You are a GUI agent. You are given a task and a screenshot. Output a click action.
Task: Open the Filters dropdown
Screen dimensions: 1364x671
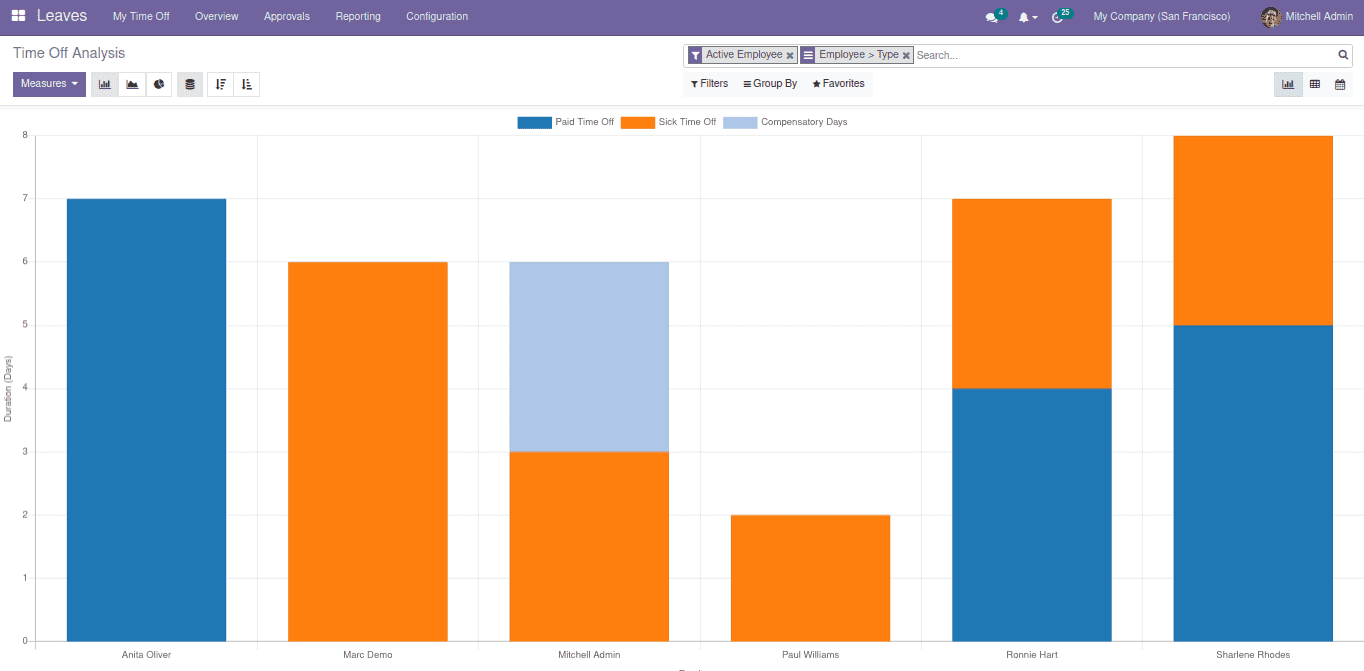pos(709,84)
